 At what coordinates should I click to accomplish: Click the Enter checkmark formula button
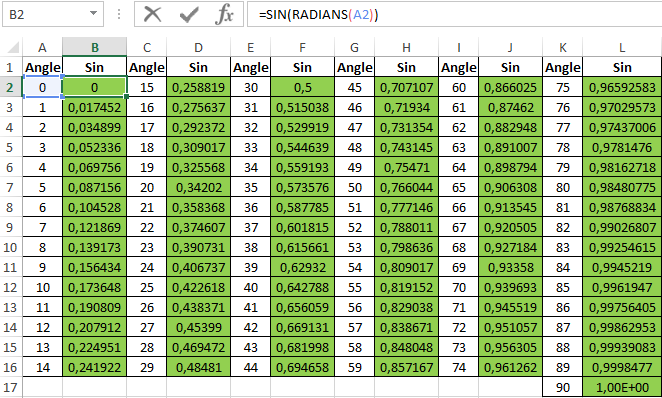pyautogui.click(x=189, y=14)
